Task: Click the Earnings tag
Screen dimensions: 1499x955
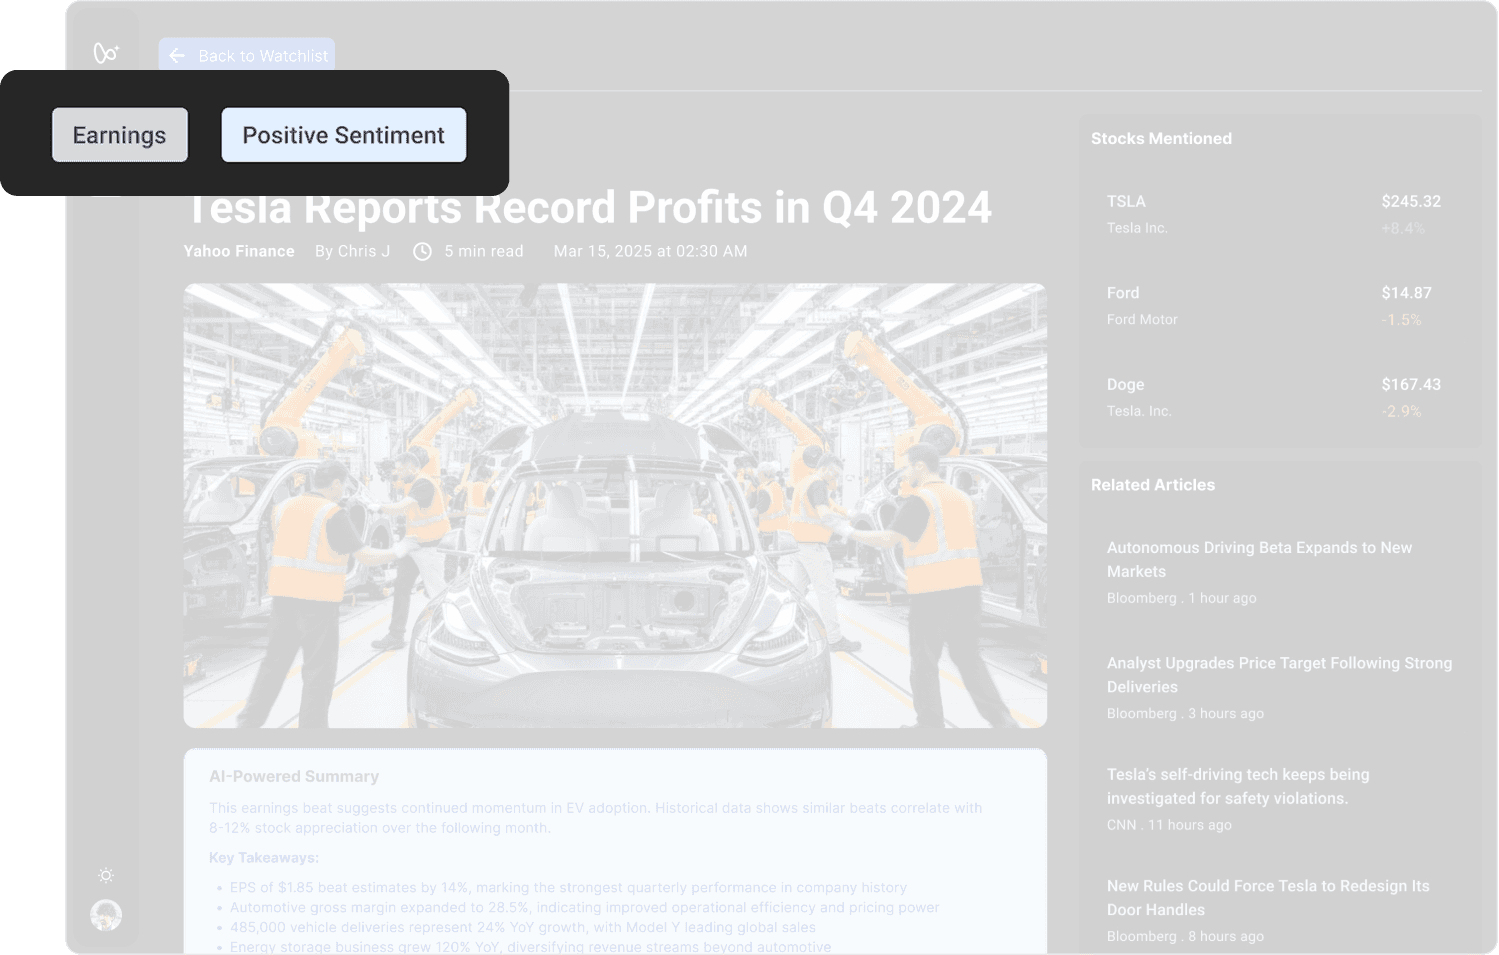Action: coord(120,135)
